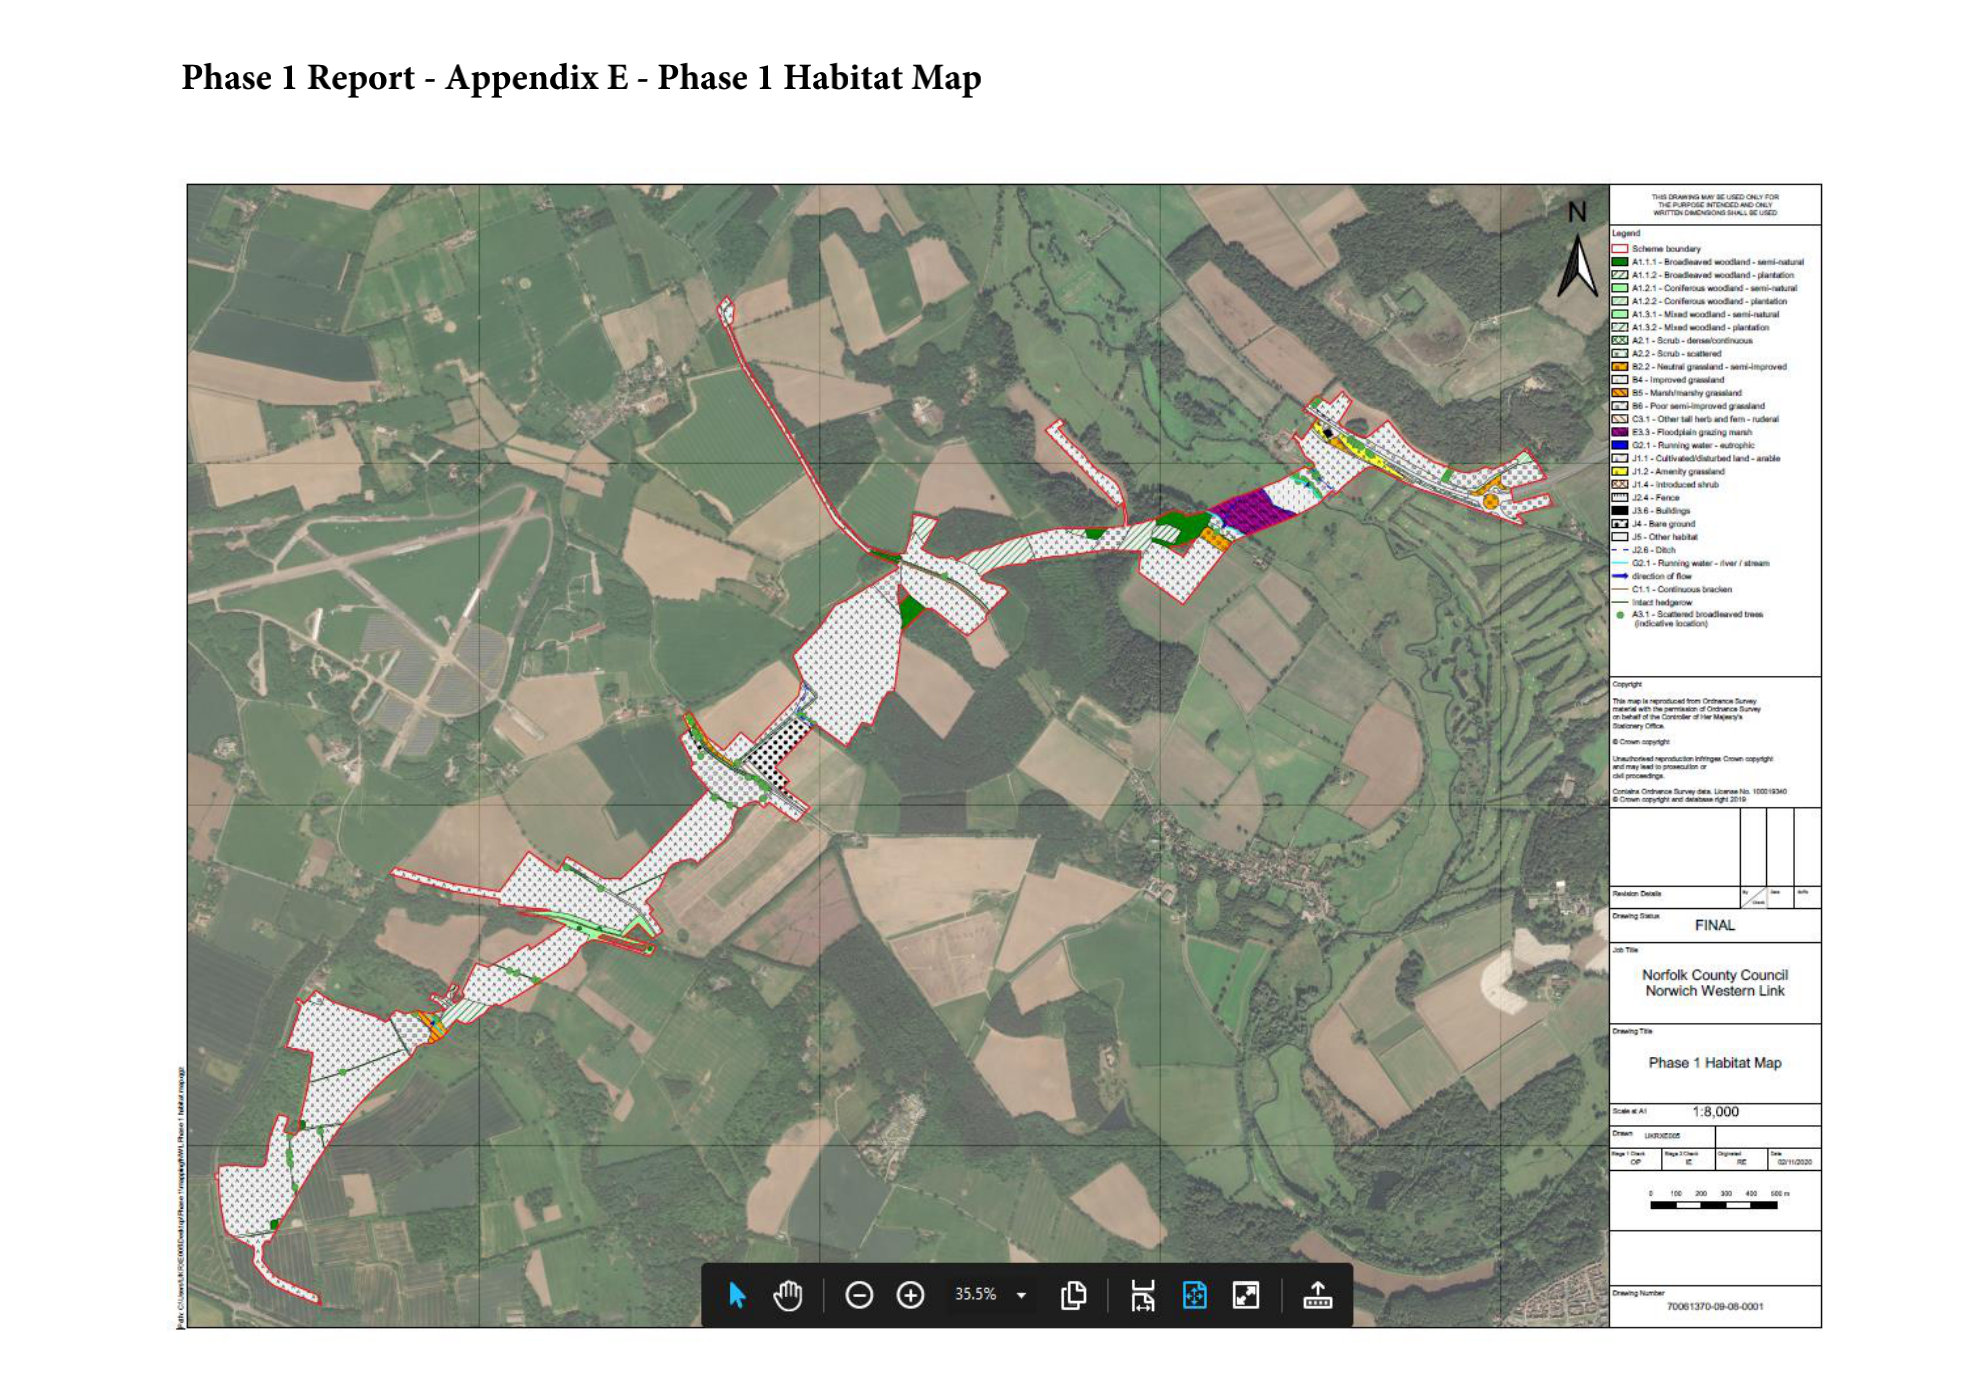The width and height of the screenshot is (1964, 1388).
Task: Click the purple marsh area on map
Action: click(1250, 511)
